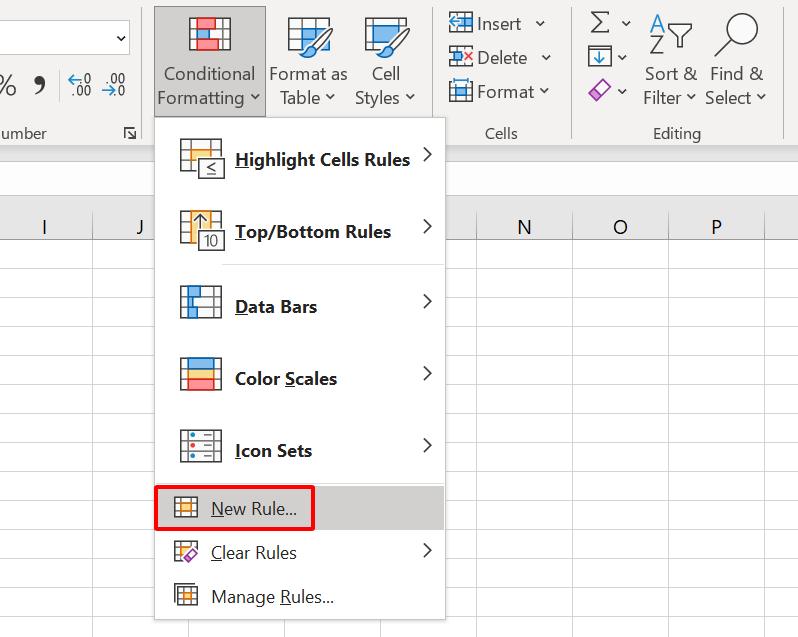The image size is (798, 637).
Task: Expand the Delete dropdown arrow
Action: 546,57
